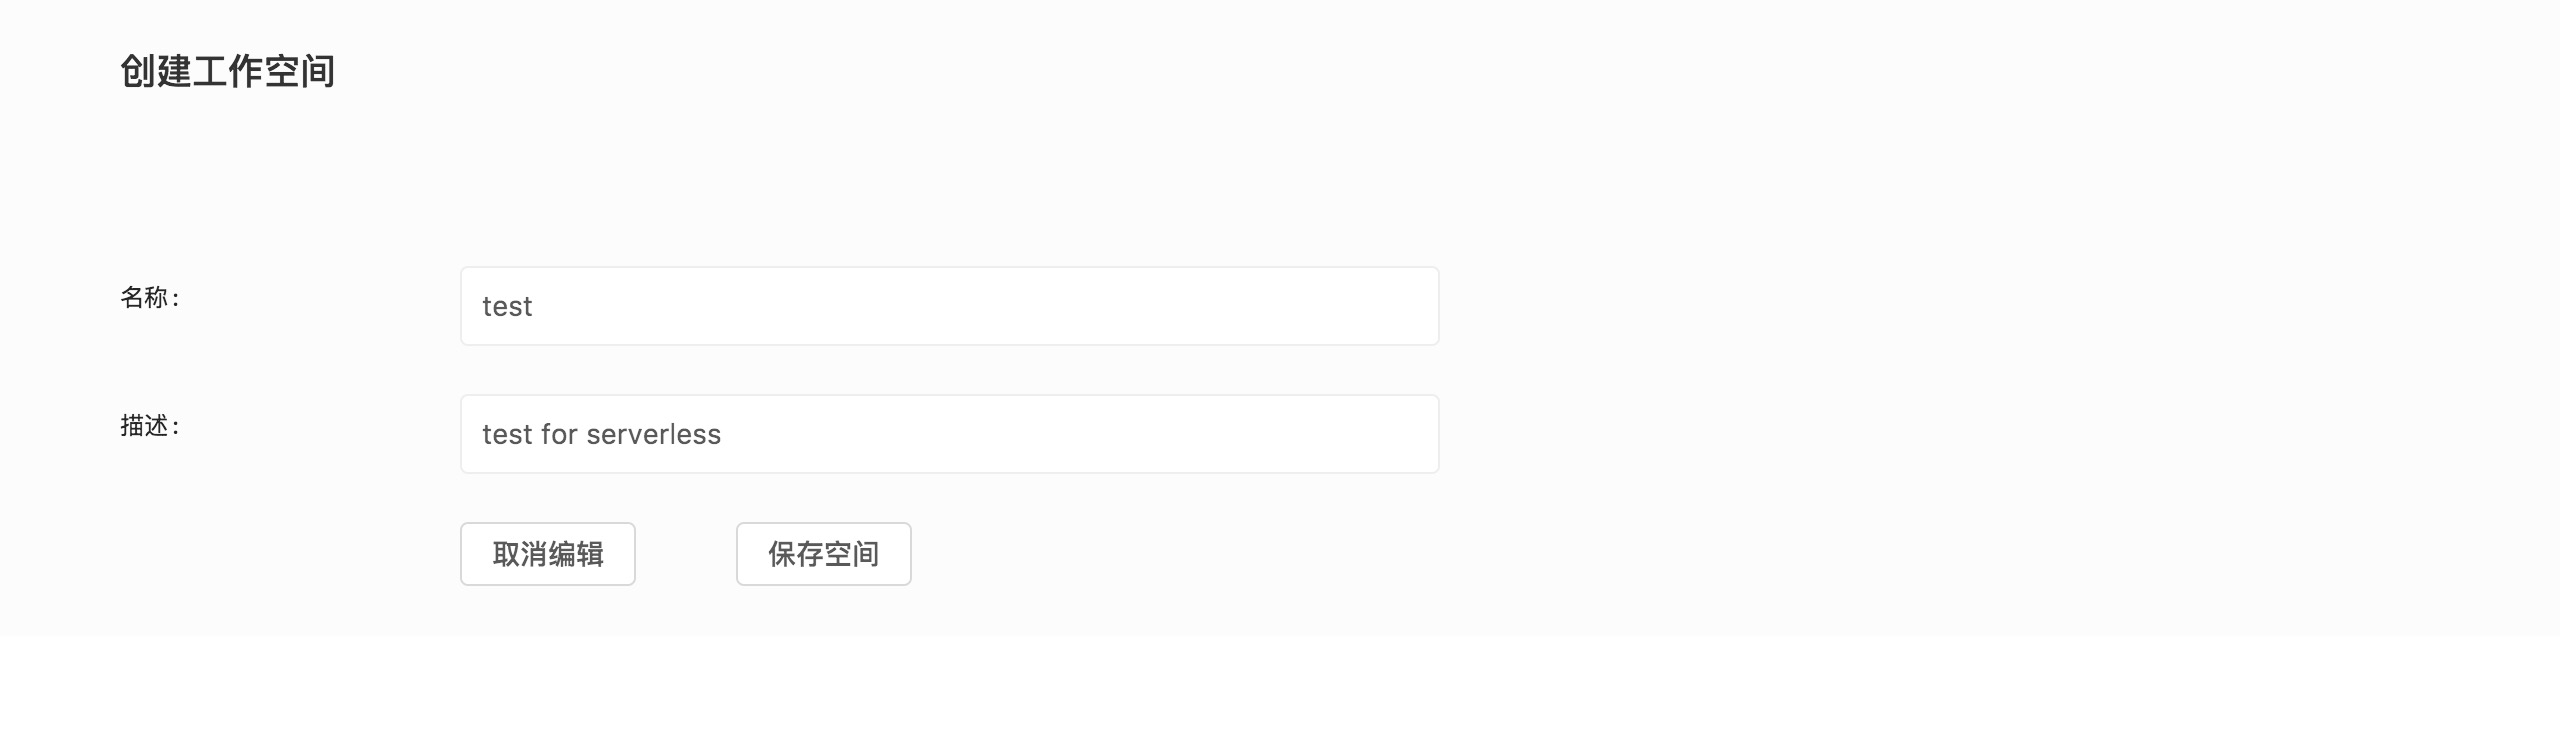Click the 保存空间 button

coord(823,554)
